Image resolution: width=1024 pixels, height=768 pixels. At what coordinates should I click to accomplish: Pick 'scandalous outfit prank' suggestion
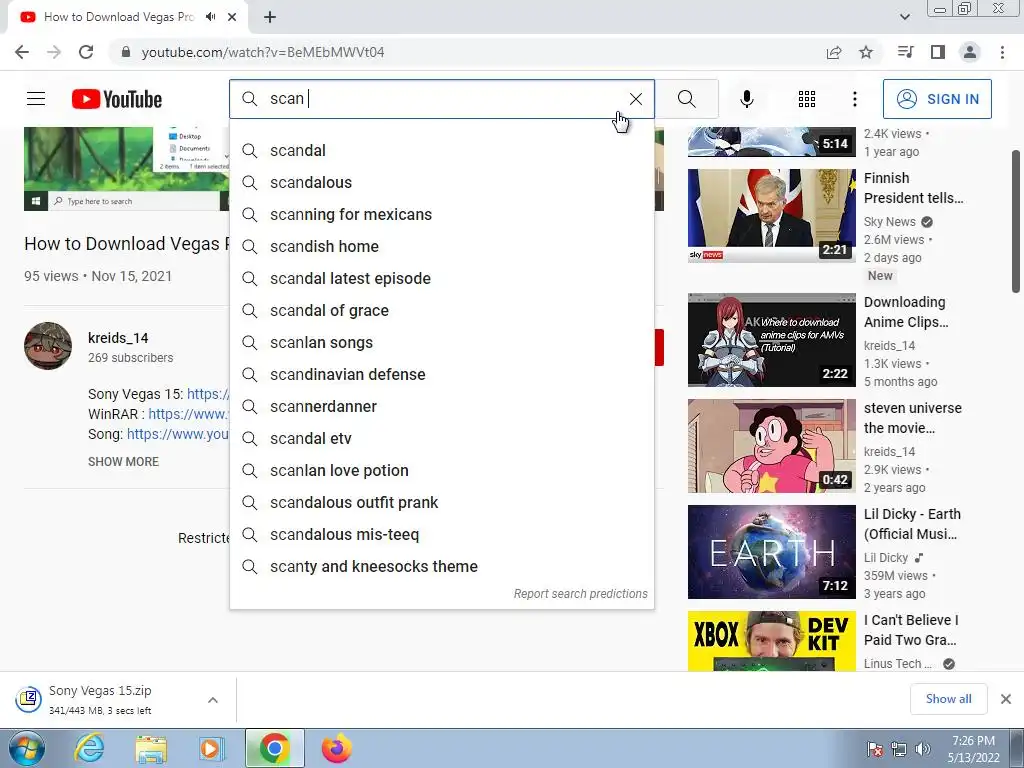(441, 503)
